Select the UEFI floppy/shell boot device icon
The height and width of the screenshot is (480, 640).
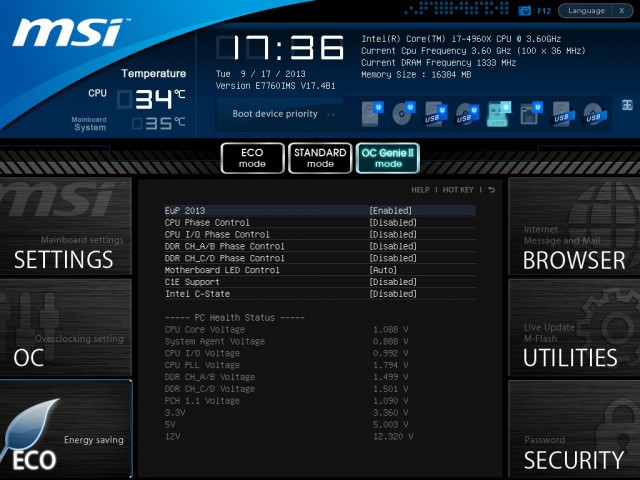(x=531, y=113)
